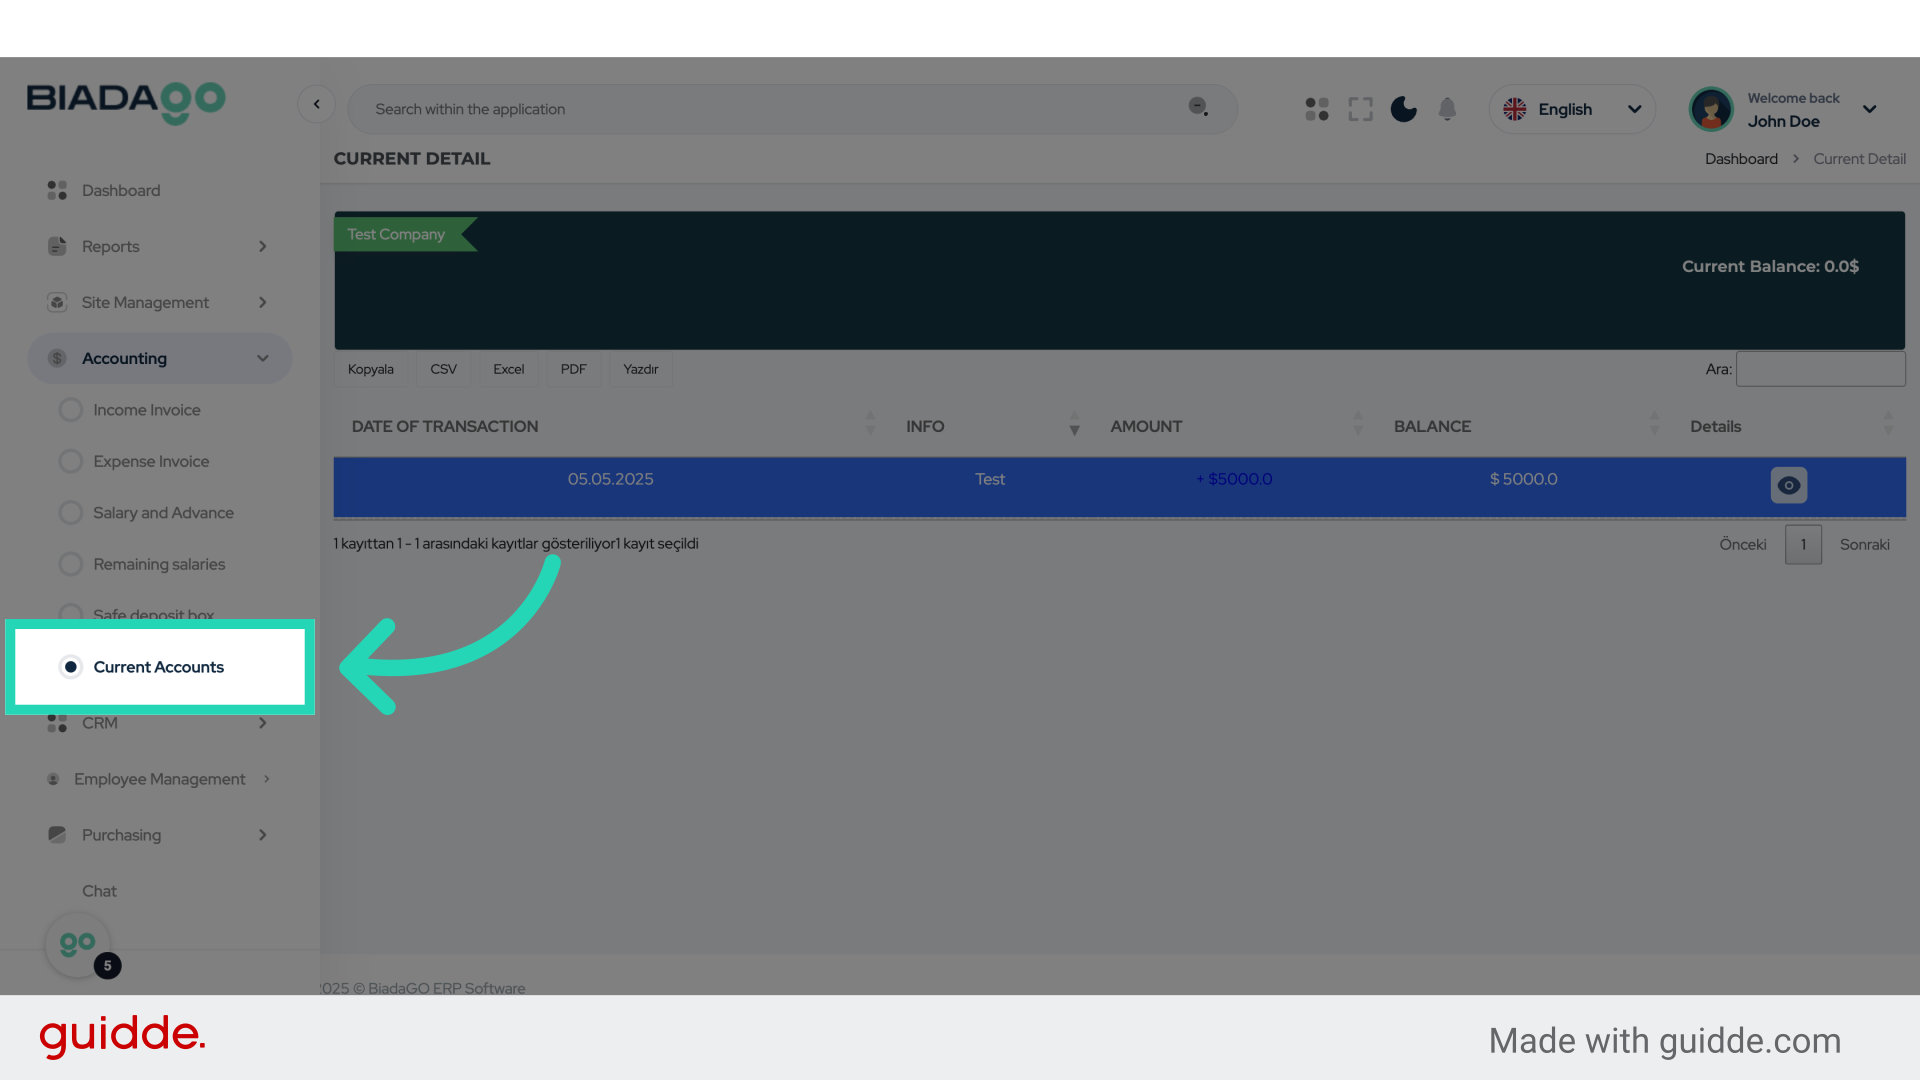This screenshot has width=1920, height=1080.
Task: Click the search magnifier icon
Action: (x=1198, y=107)
